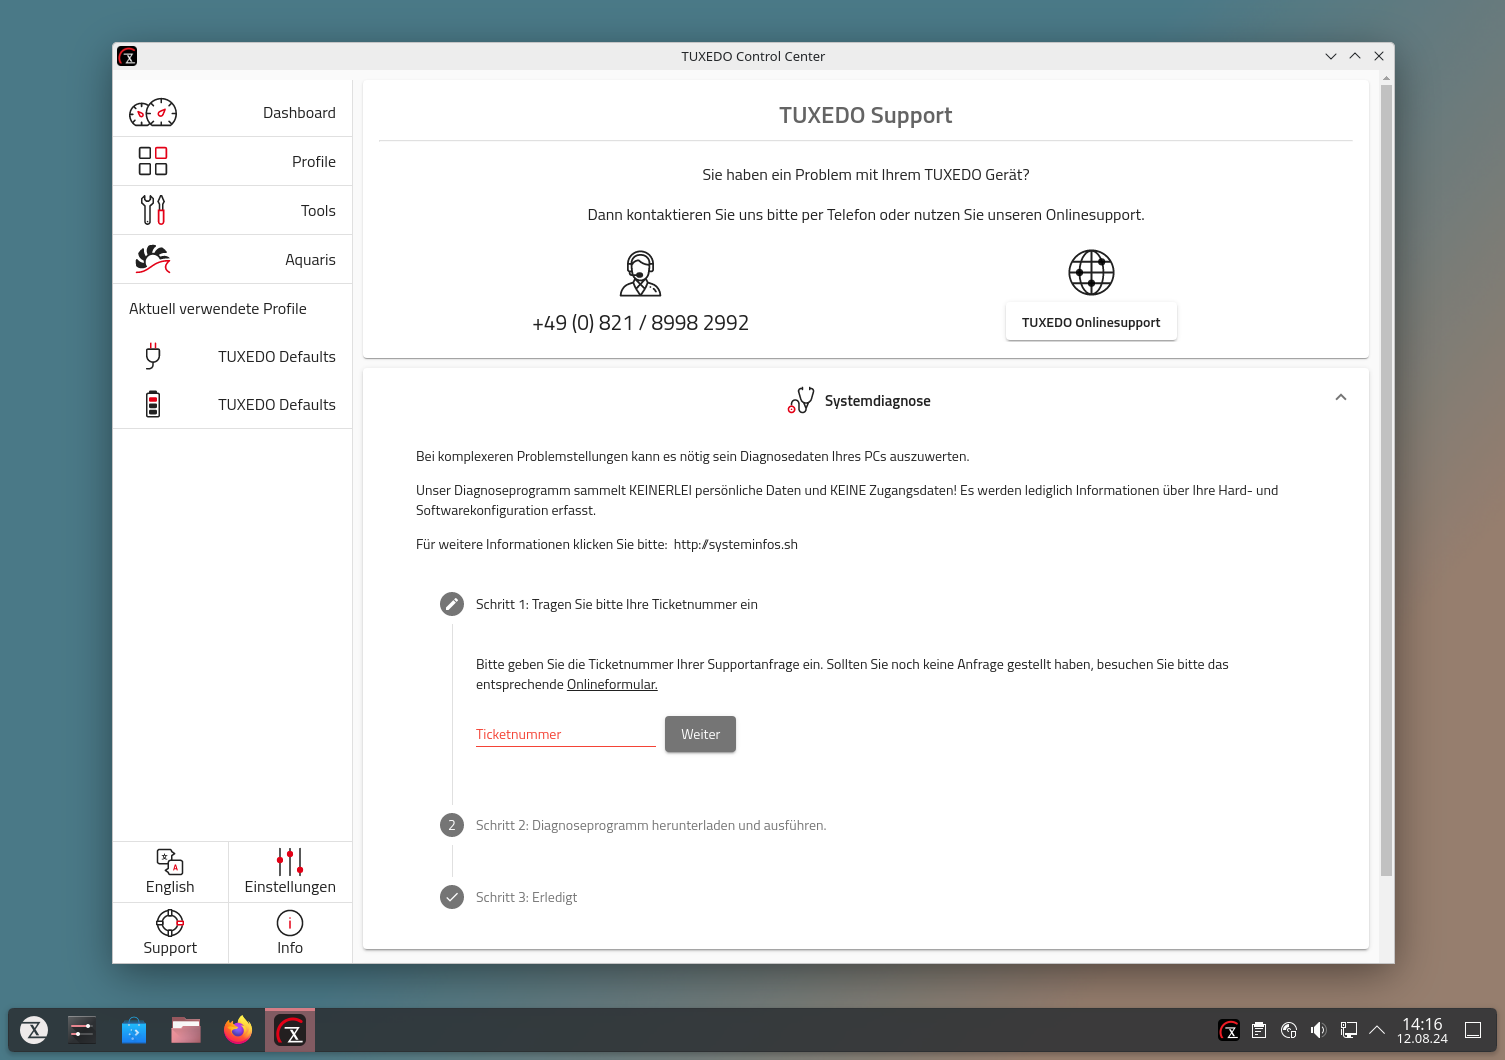
Task: Click the phone support agent icon
Action: coord(640,273)
